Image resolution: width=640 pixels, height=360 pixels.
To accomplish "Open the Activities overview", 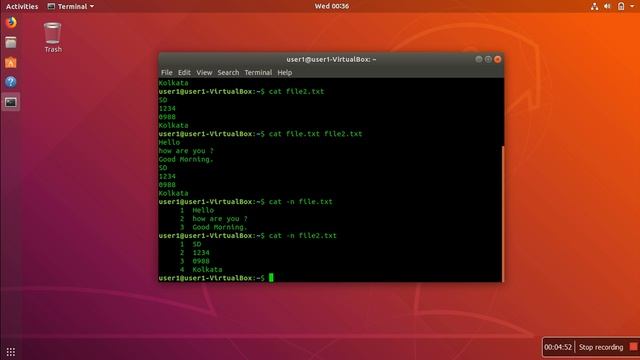I will click(22, 6).
